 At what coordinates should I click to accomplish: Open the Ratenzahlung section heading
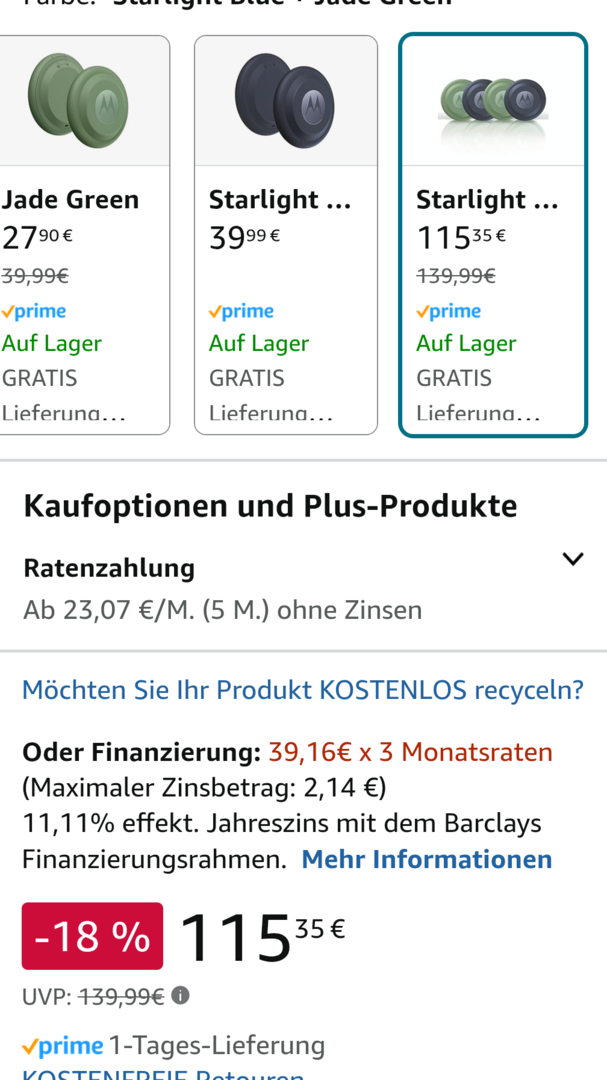(x=109, y=568)
